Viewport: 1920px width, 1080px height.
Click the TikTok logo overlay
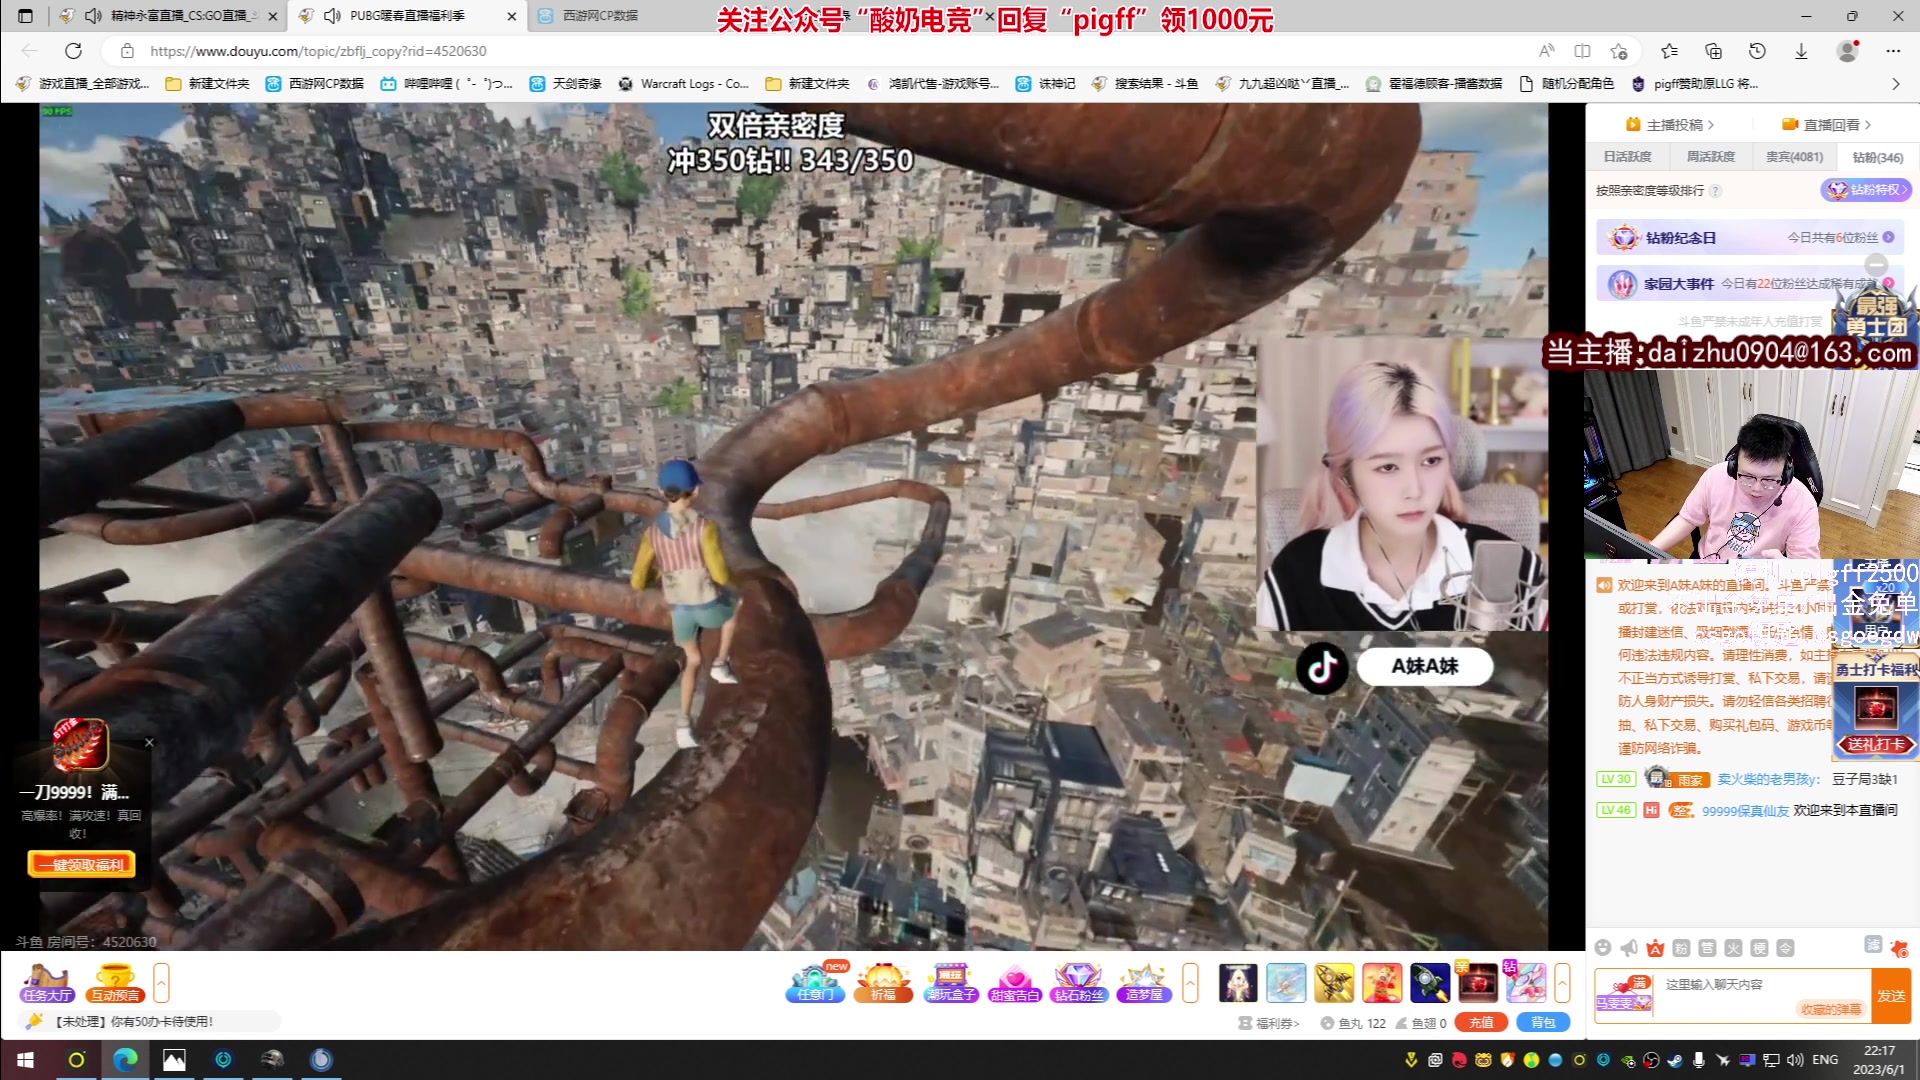coord(1322,667)
